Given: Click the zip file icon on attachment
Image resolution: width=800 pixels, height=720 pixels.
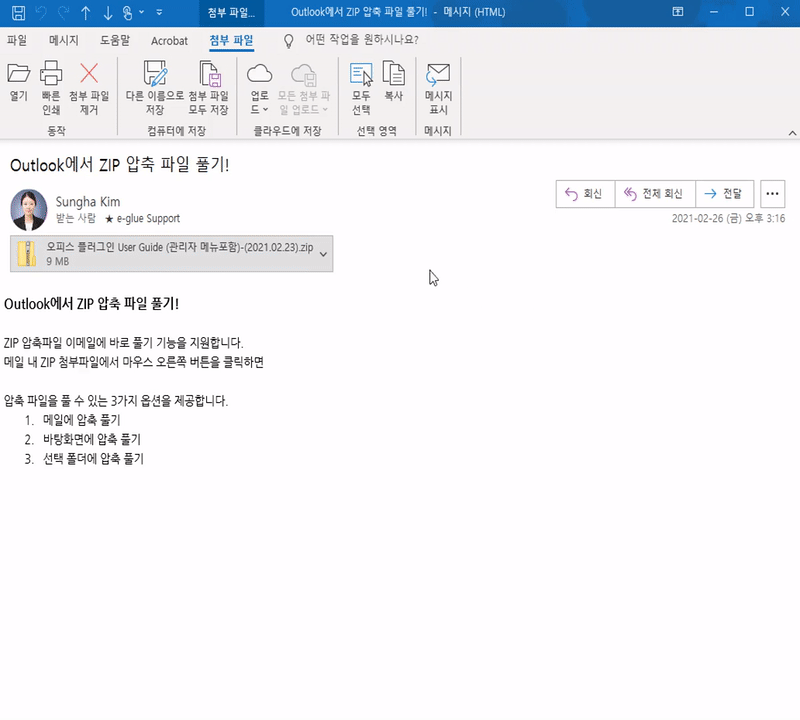Looking at the screenshot, I should (x=27, y=254).
